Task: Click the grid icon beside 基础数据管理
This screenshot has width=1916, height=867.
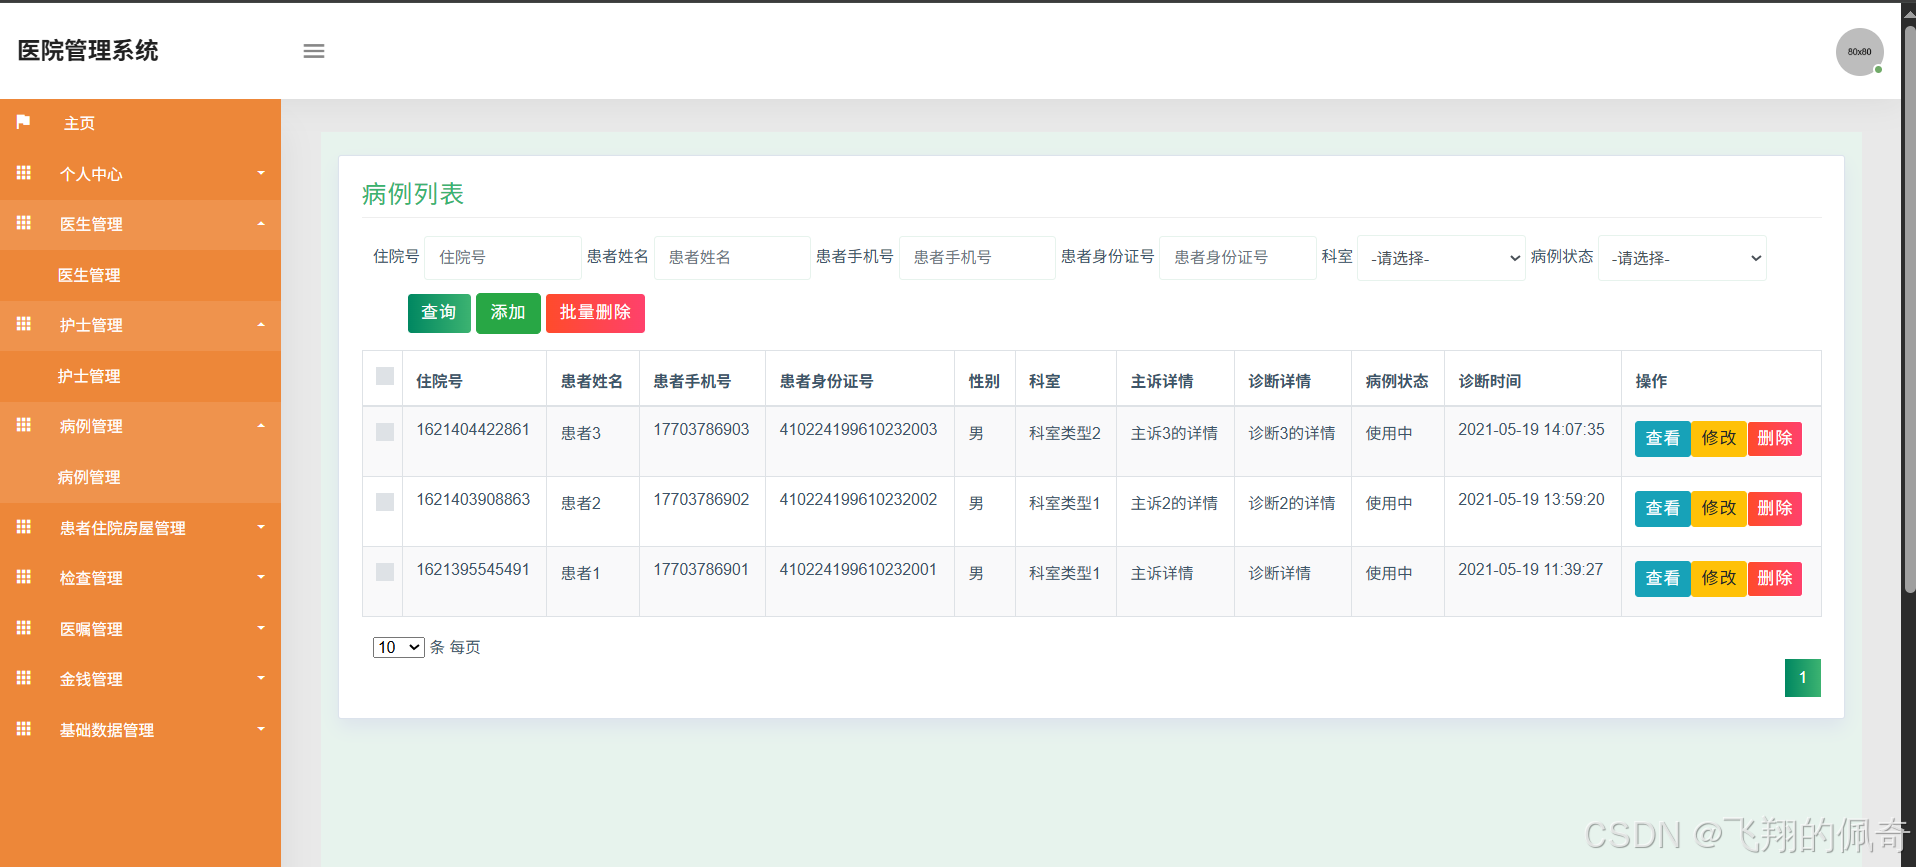Action: click(24, 729)
